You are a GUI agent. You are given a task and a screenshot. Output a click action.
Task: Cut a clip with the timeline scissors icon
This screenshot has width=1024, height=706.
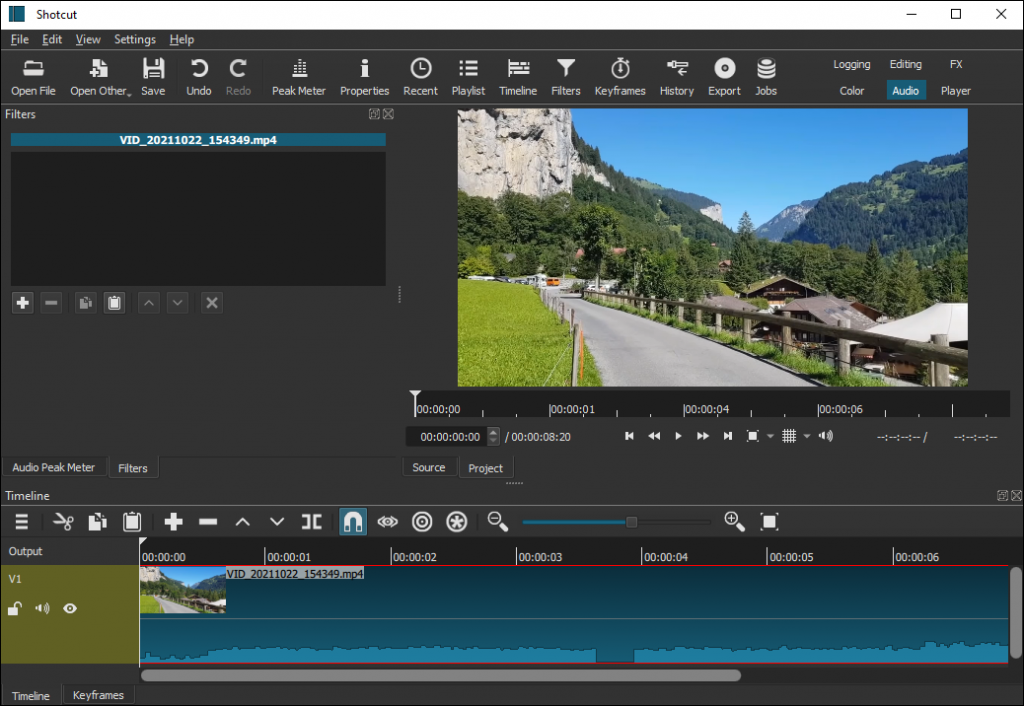pyautogui.click(x=62, y=521)
